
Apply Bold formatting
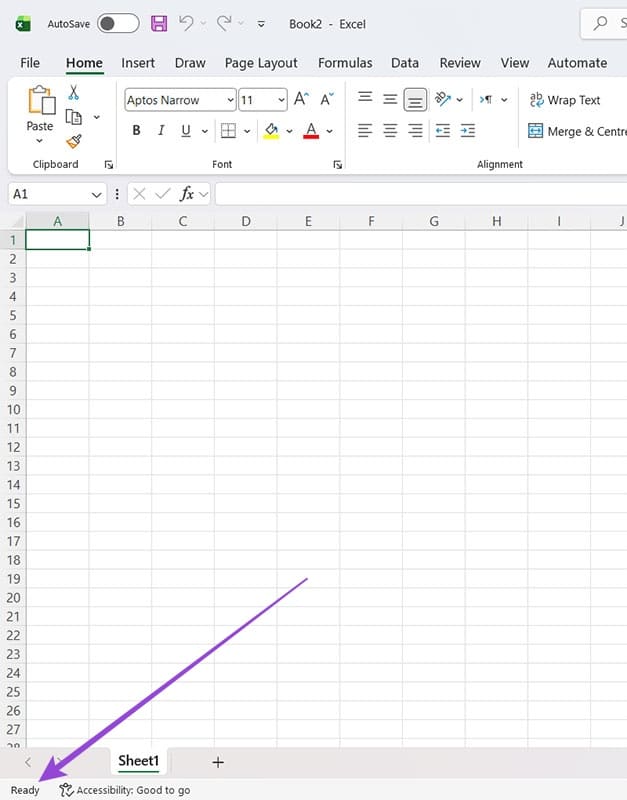pyautogui.click(x=136, y=131)
